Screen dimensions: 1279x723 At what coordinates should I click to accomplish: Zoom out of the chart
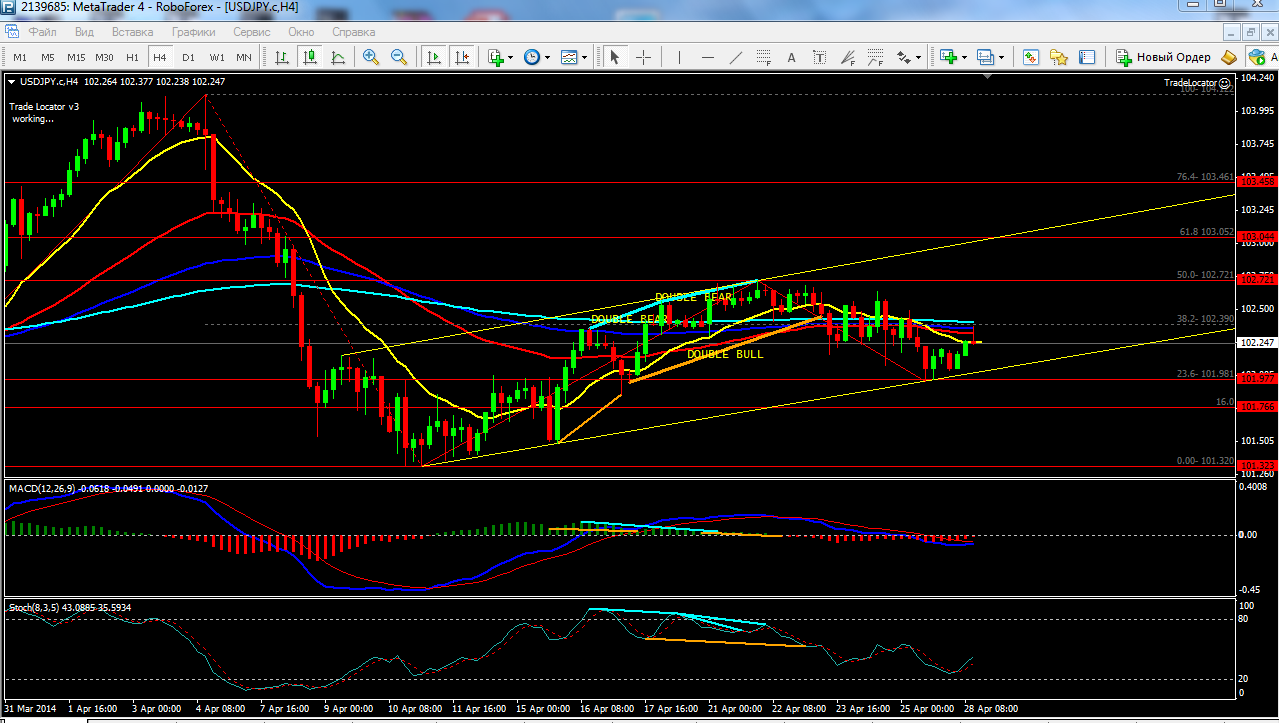[x=399, y=57]
